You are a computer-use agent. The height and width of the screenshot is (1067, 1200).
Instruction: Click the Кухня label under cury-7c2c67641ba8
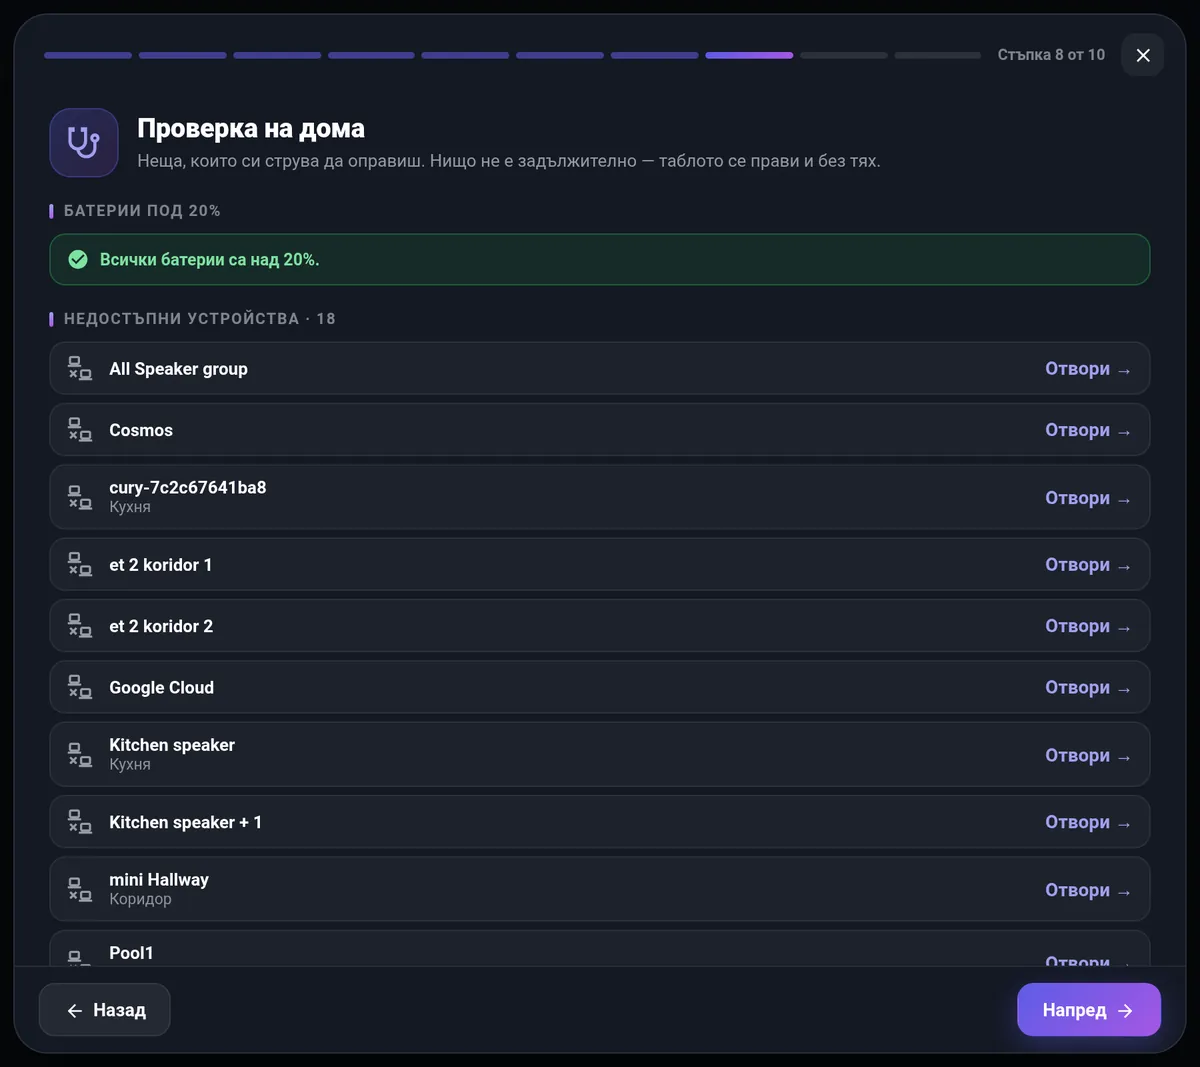[x=130, y=507]
